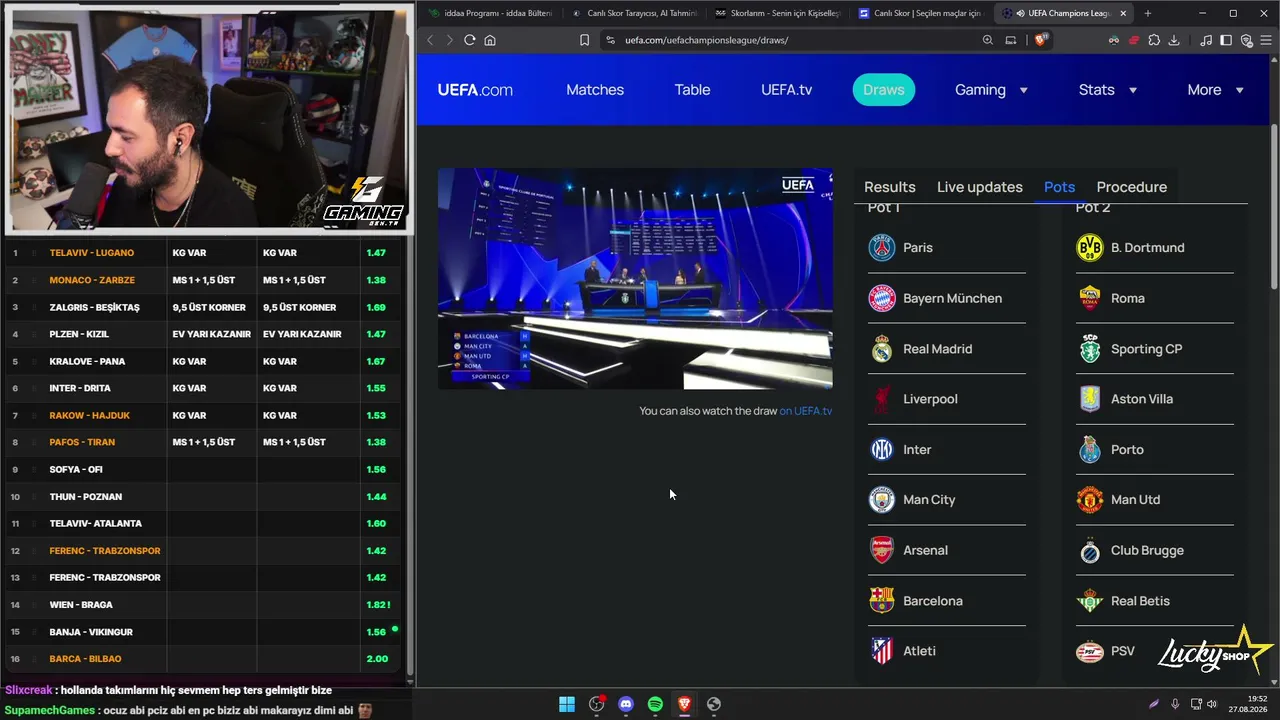The height and width of the screenshot is (720, 1280).
Task: Select the Pots tab
Action: (1059, 187)
